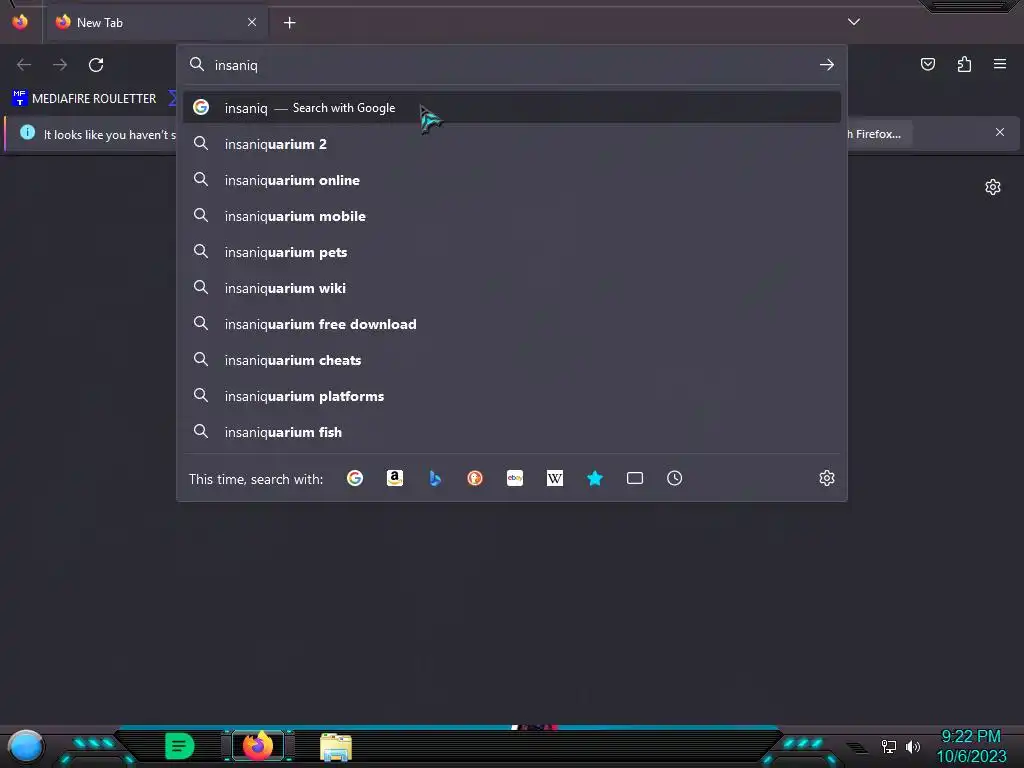Open the volume speaker icon
Screen dimensions: 1024x768
913,746
